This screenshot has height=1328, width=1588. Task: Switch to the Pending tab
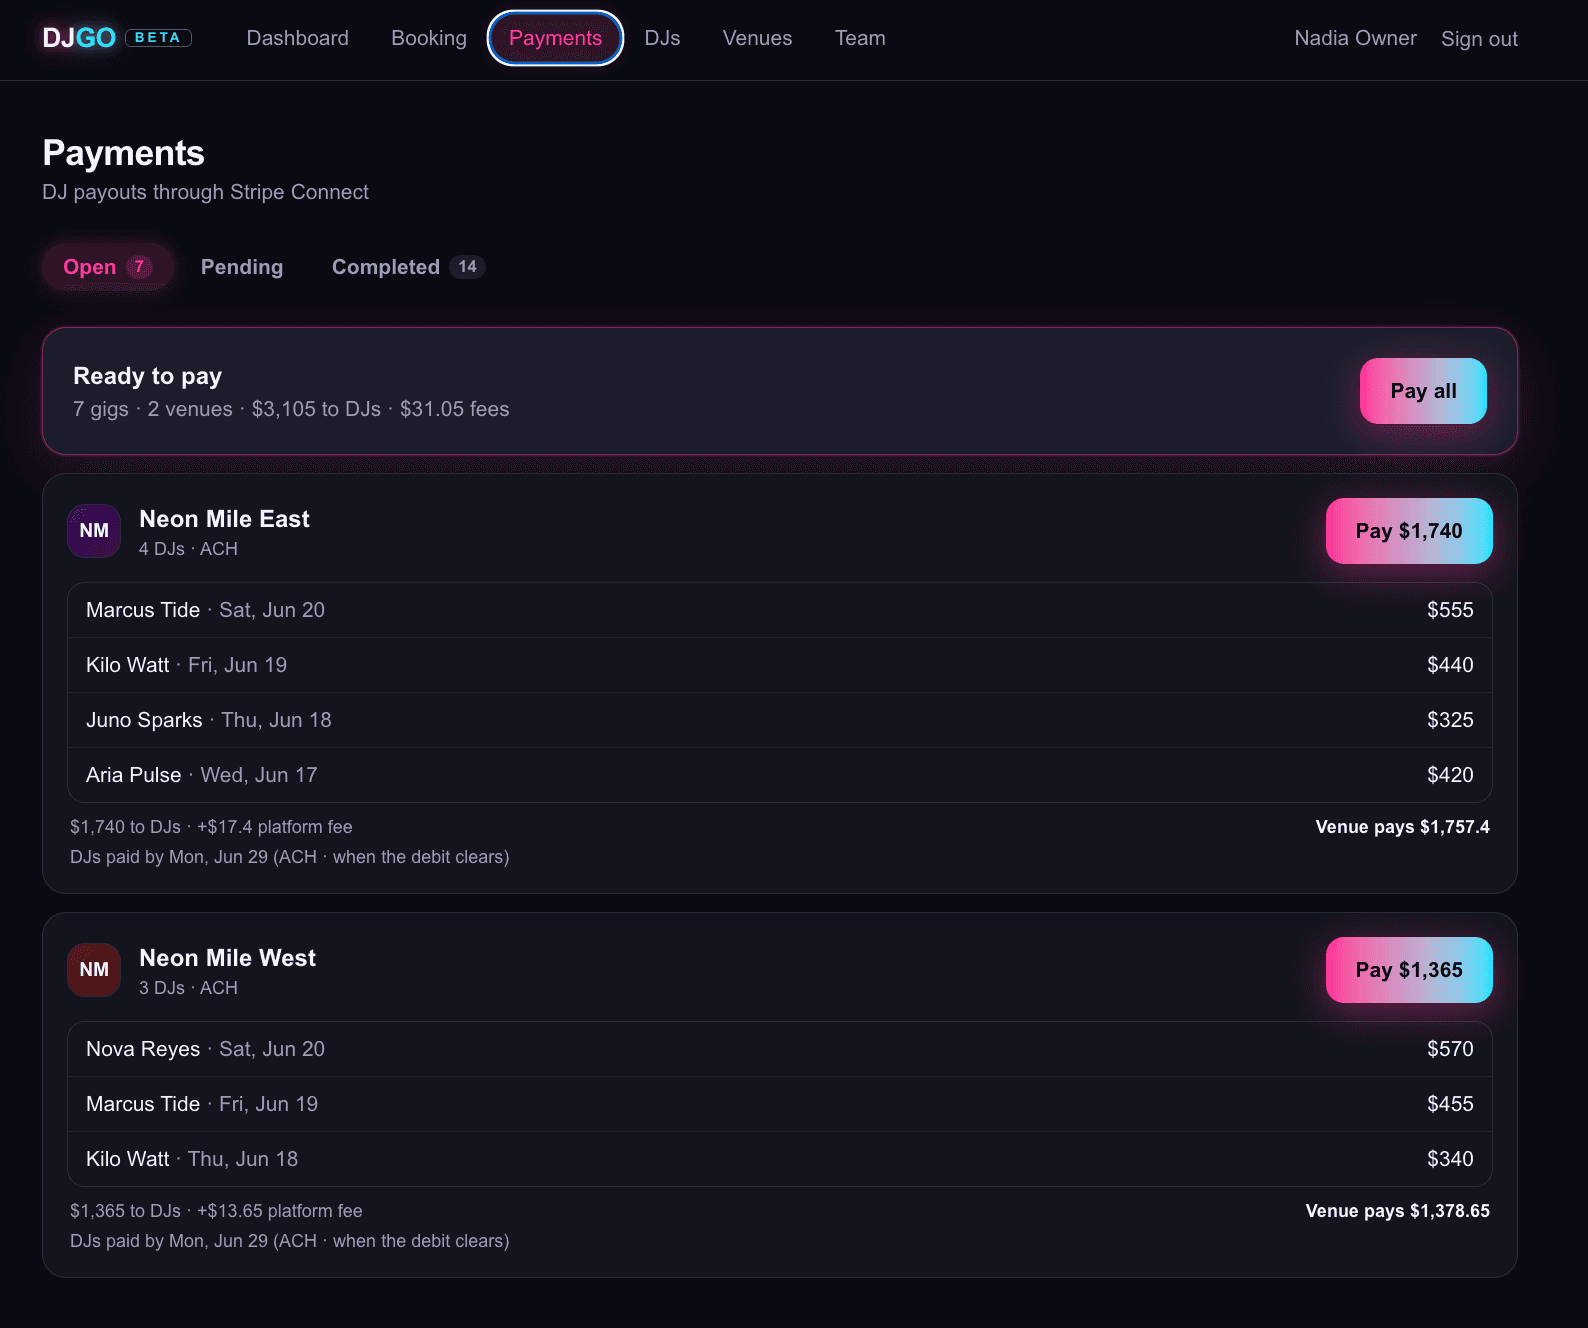point(242,267)
